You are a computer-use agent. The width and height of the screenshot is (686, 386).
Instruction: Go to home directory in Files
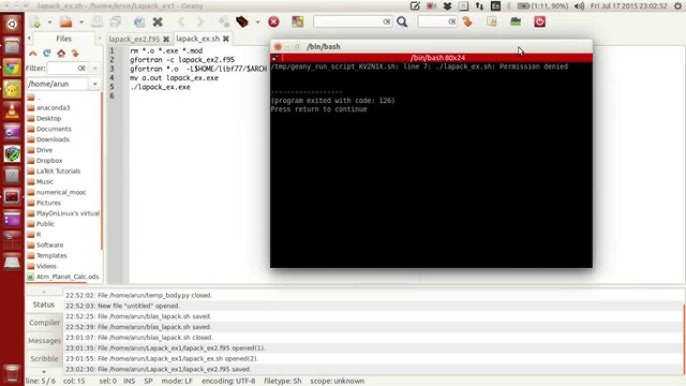point(61,53)
